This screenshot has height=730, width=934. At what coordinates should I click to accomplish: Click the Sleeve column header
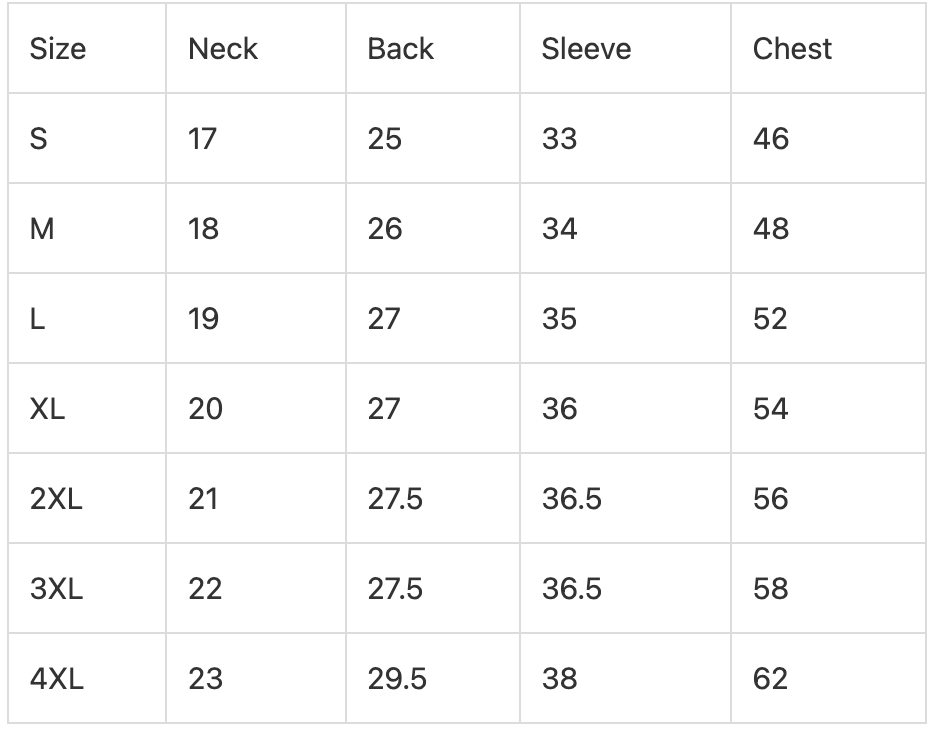tap(586, 49)
